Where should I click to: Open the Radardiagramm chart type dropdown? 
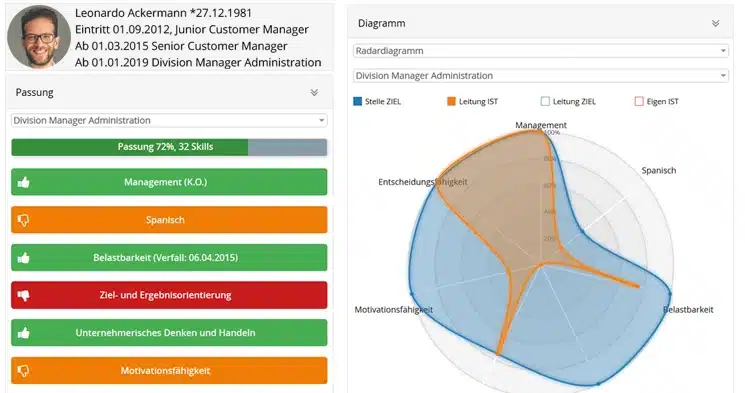tap(541, 51)
